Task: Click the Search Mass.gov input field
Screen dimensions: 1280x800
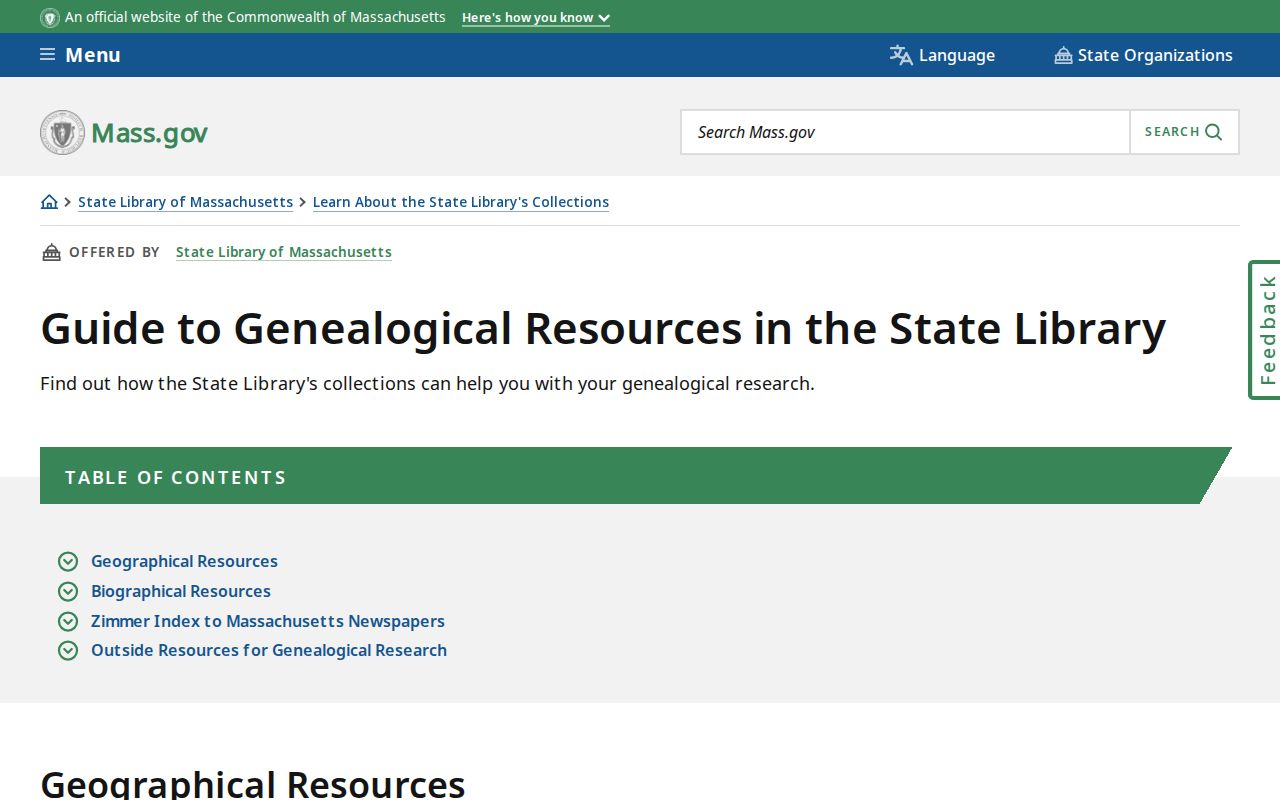Action: (x=905, y=132)
